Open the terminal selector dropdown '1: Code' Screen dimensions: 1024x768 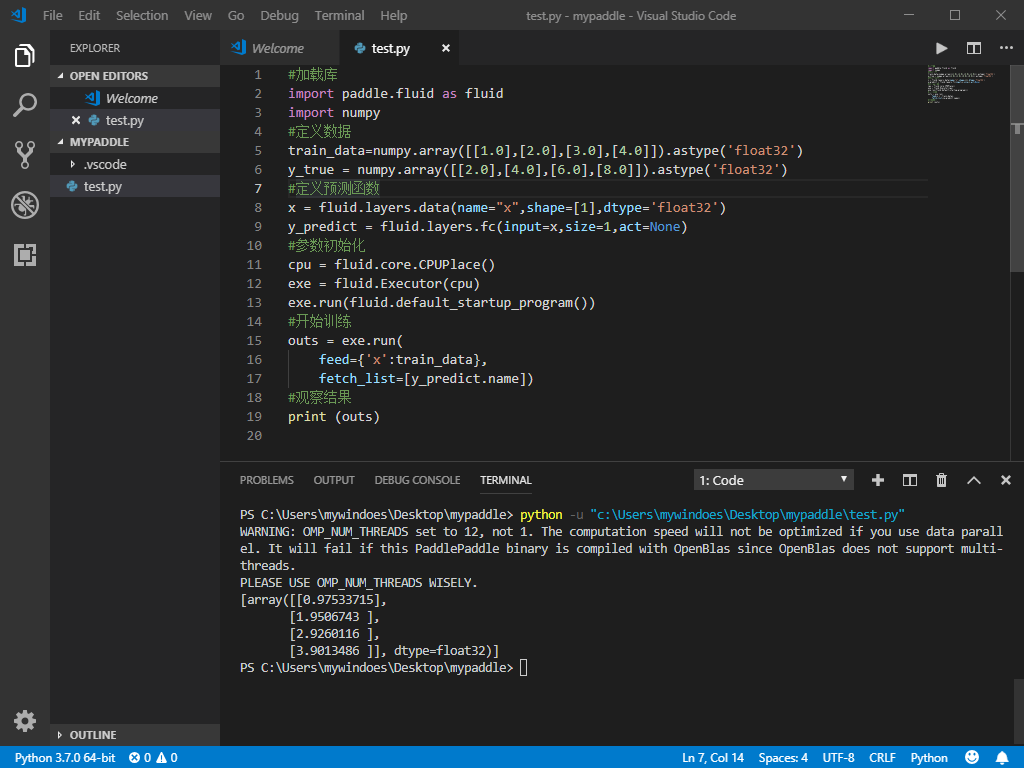point(773,480)
